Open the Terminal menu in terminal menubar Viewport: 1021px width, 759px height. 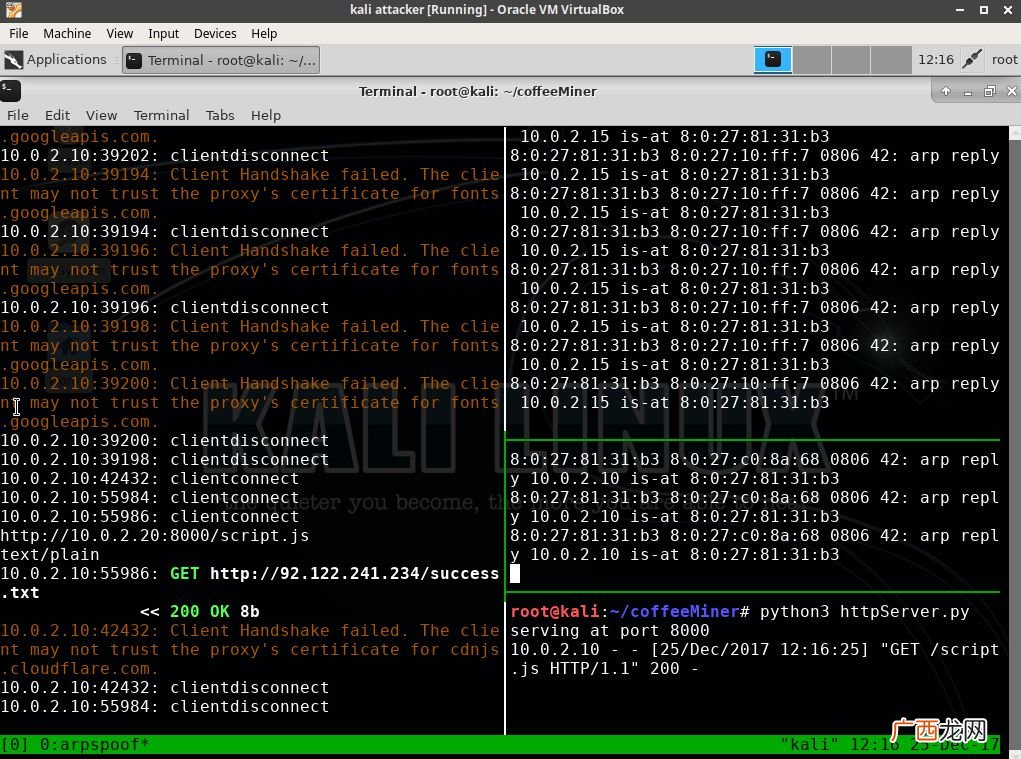tap(161, 115)
